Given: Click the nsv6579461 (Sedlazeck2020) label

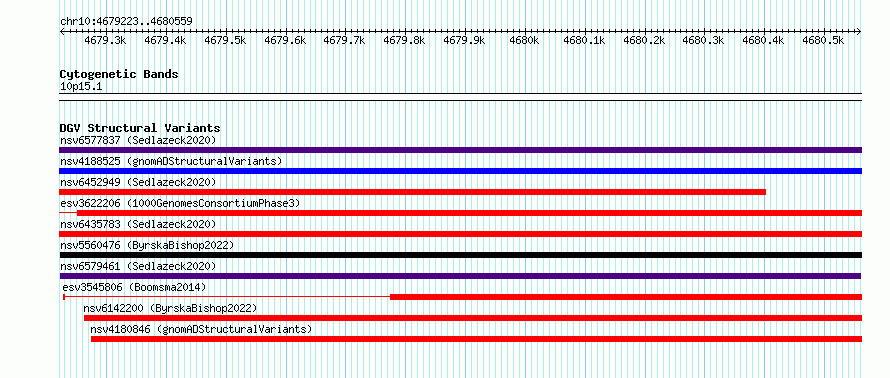Looking at the screenshot, I should (x=138, y=266).
